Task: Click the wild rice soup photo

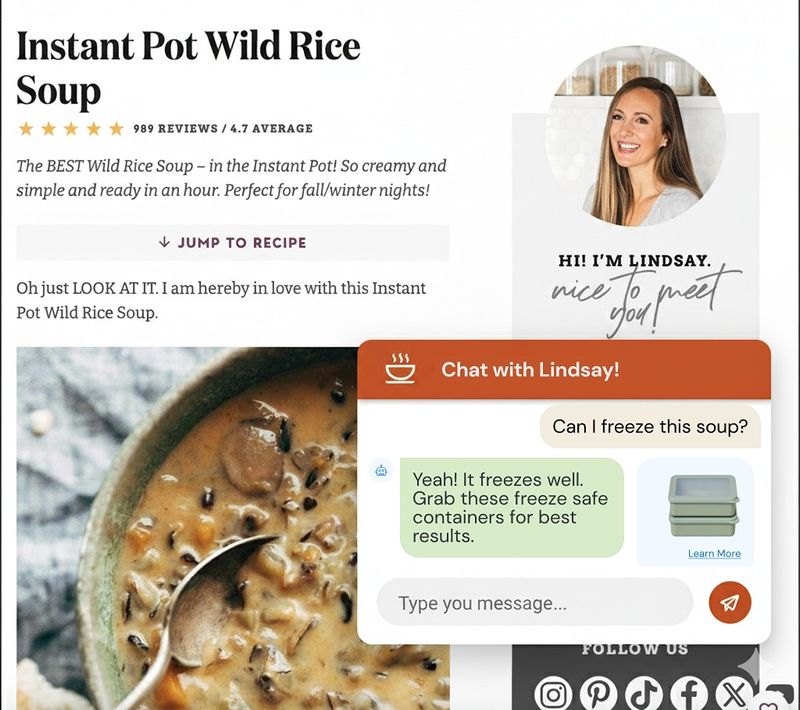Action: (x=188, y=528)
